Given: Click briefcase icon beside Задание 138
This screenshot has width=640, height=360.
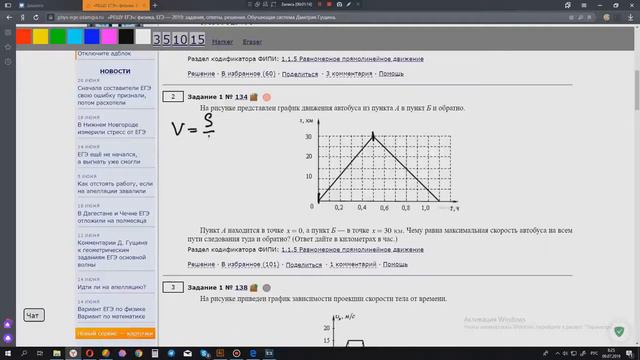Looking at the screenshot, I should point(254,288).
